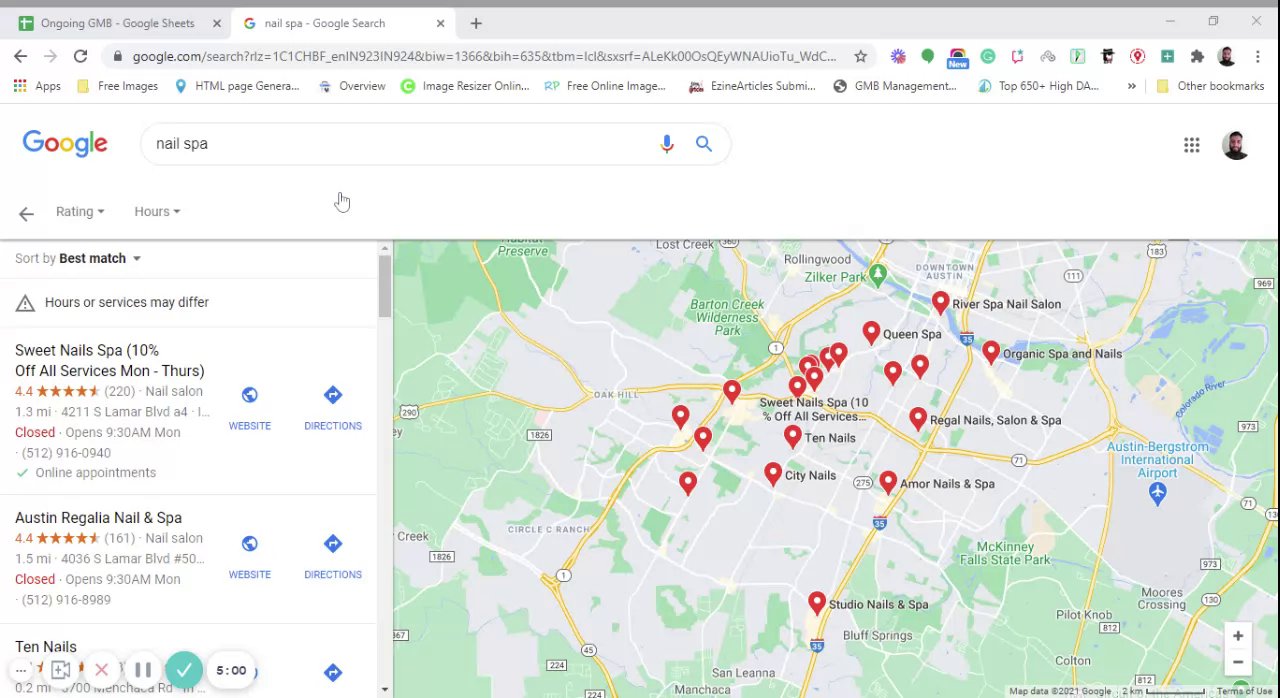
Task: Show more bookmarks with the chevron
Action: tap(1131, 86)
